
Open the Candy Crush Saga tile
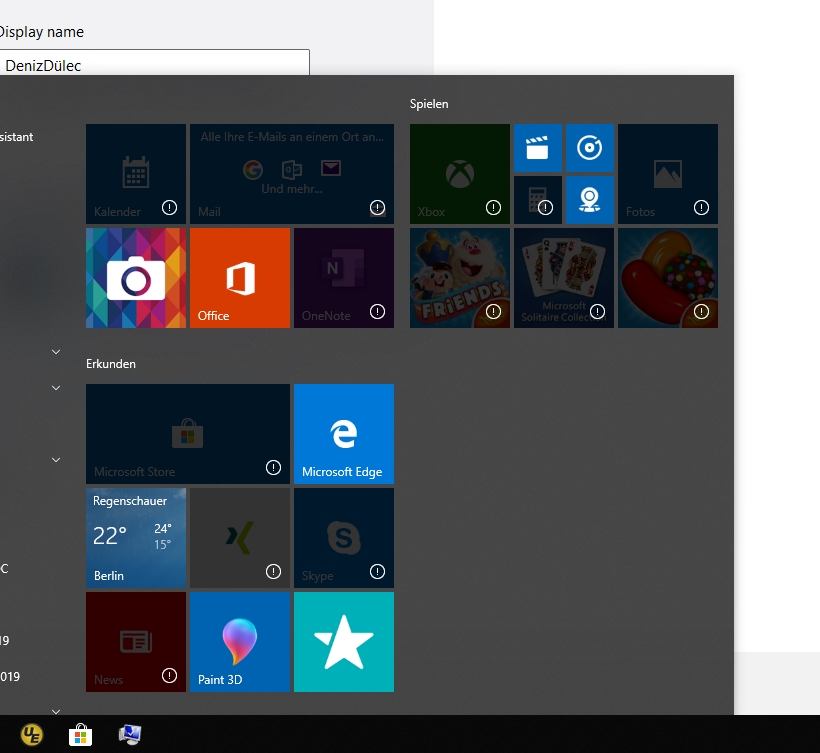[x=668, y=278]
